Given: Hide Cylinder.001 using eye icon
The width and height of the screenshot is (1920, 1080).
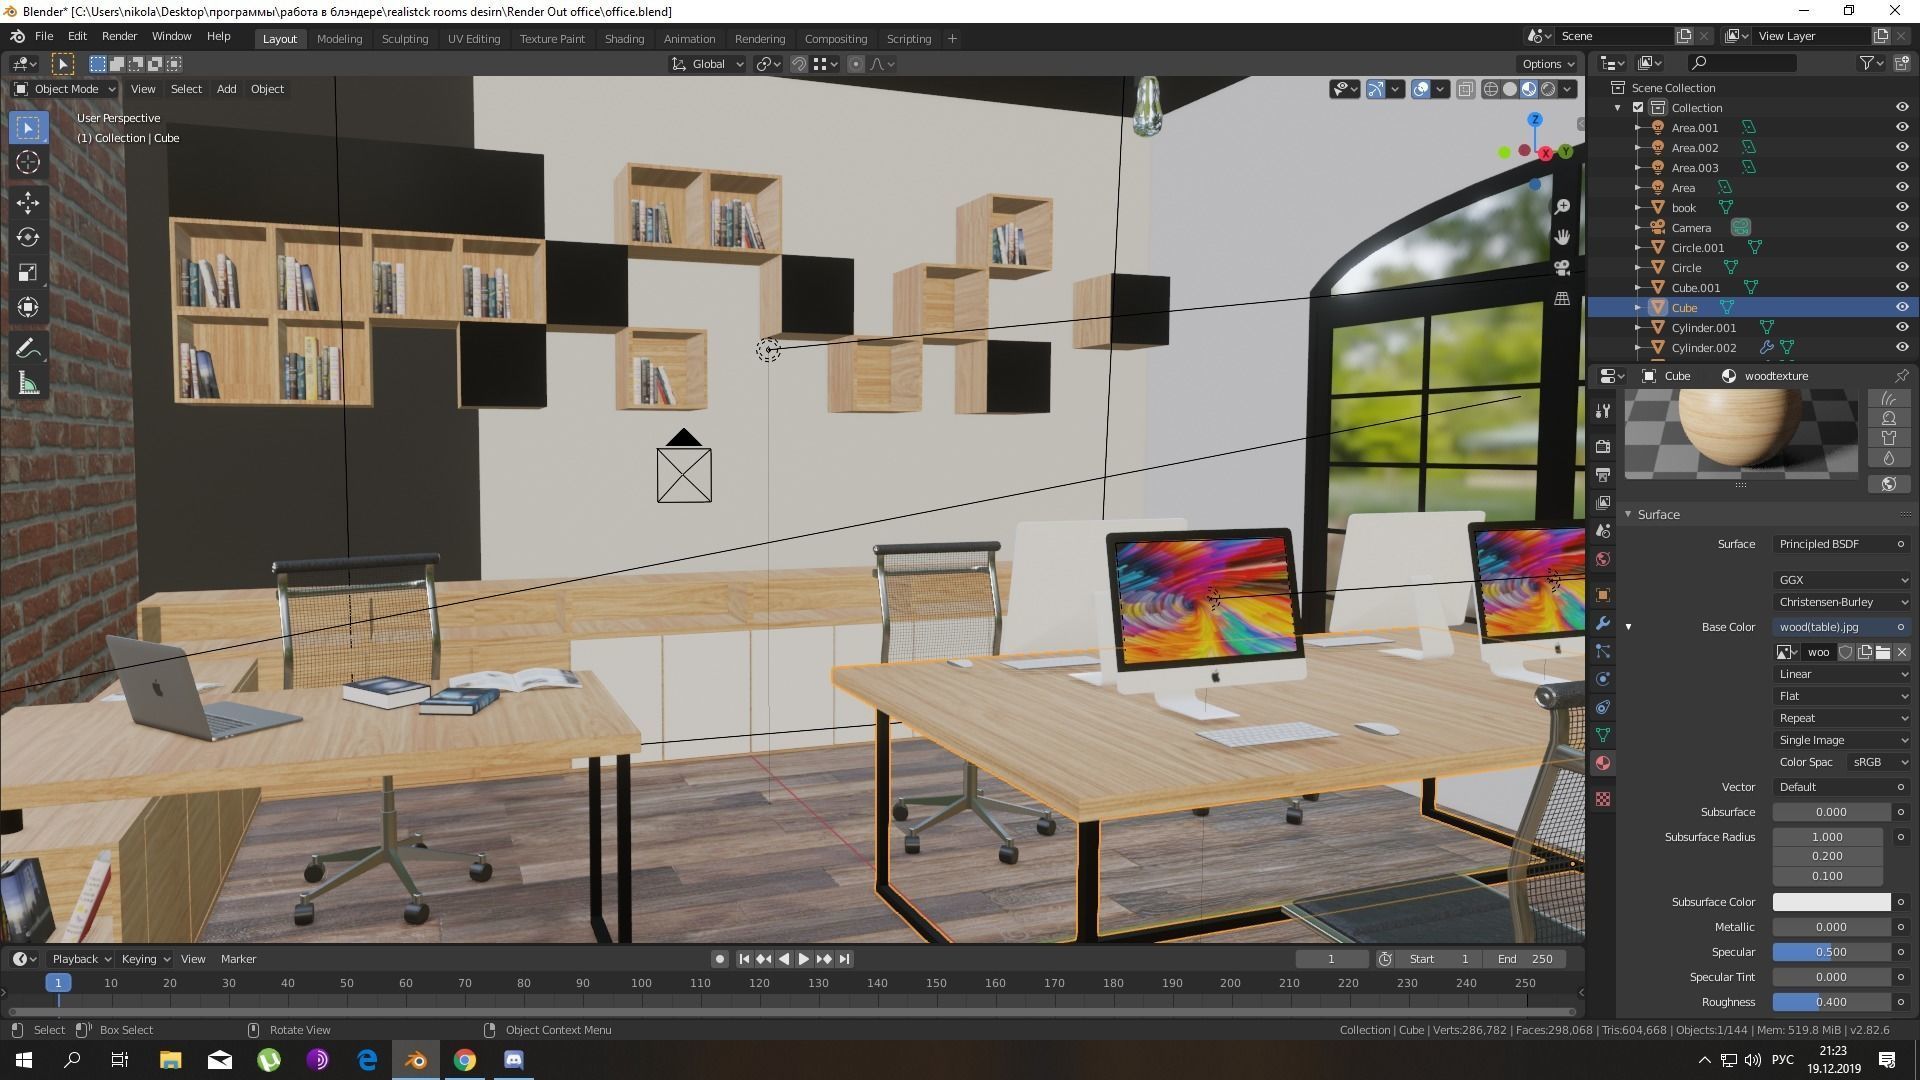Looking at the screenshot, I should point(1902,328).
